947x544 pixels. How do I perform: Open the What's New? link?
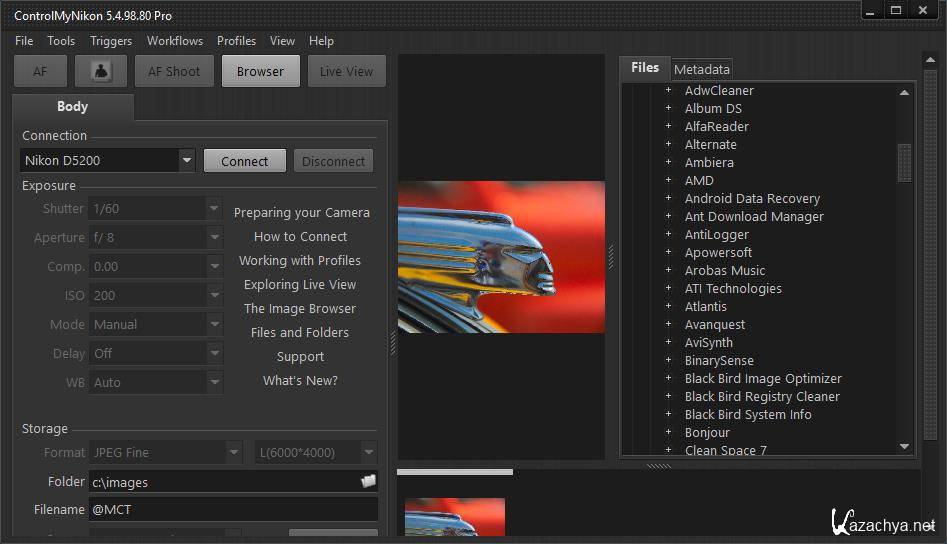[301, 380]
